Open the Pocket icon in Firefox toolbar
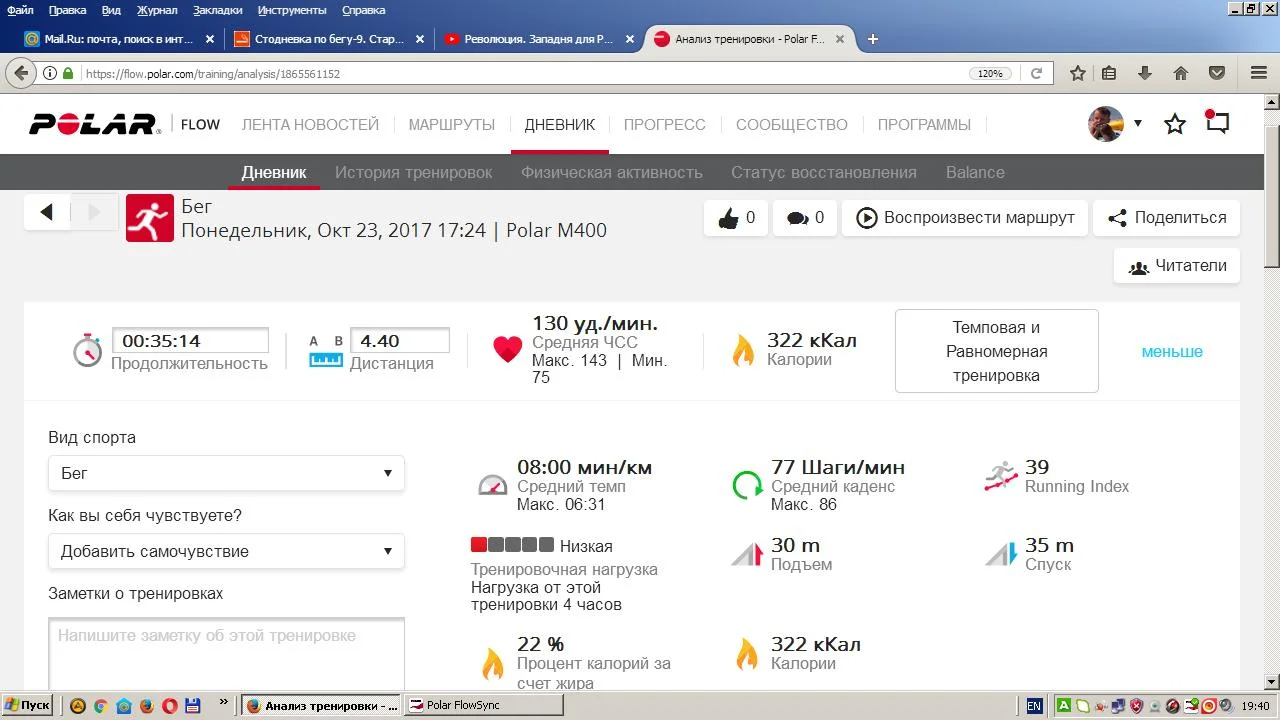 (1217, 73)
